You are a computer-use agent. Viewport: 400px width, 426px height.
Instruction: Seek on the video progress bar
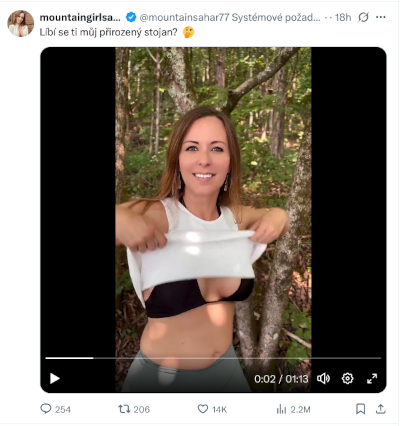(x=213, y=358)
